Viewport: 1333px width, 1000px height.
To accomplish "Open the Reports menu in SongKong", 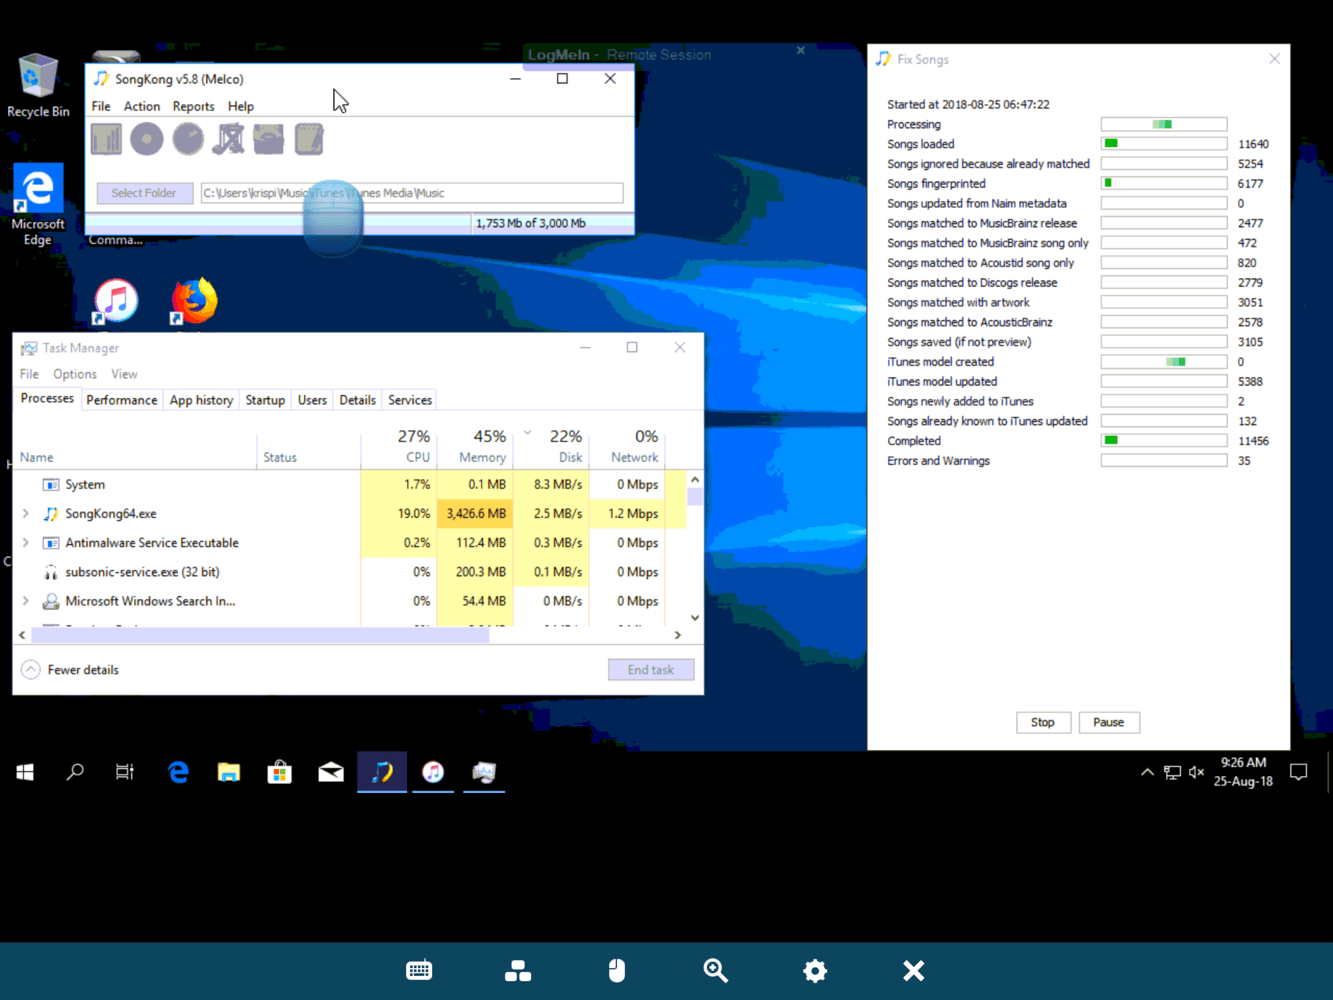I will click(x=193, y=106).
